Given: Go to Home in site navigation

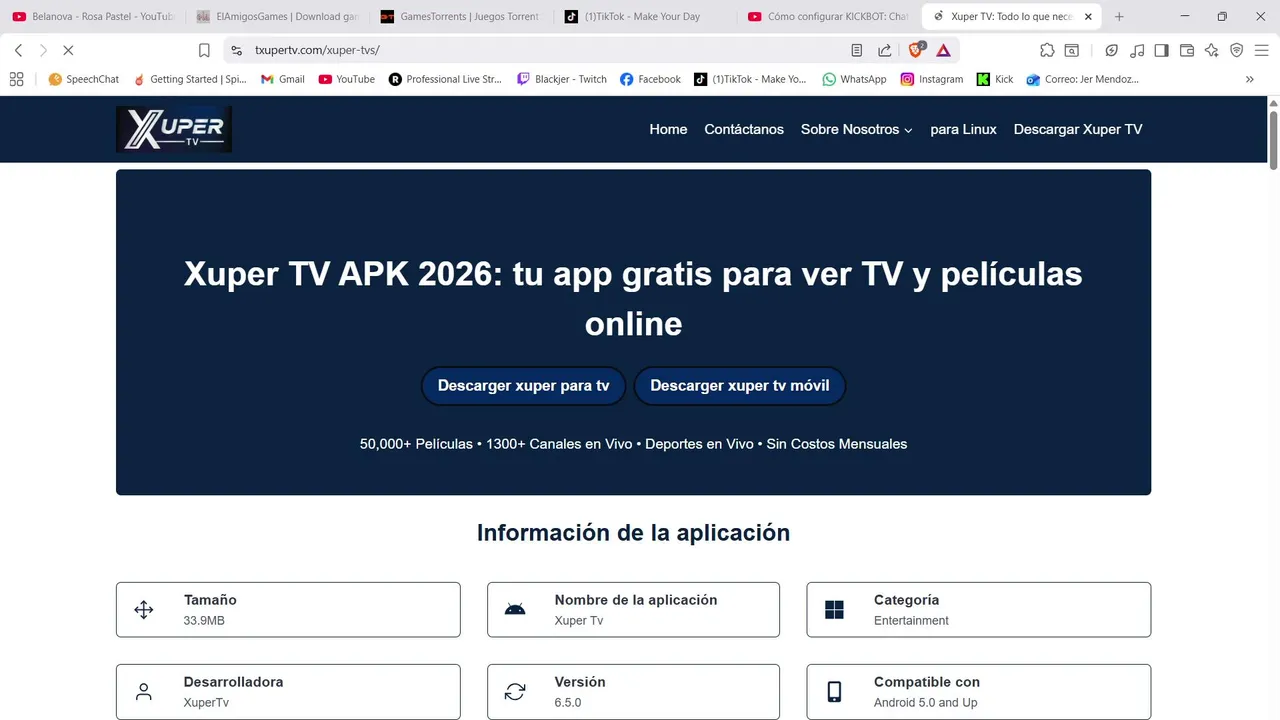Looking at the screenshot, I should pyautogui.click(x=668, y=129).
